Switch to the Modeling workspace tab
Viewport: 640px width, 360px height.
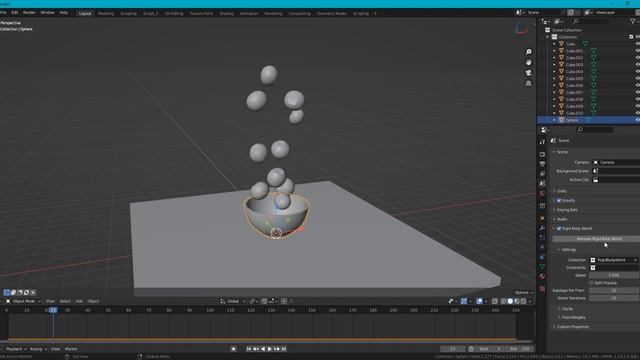point(106,13)
